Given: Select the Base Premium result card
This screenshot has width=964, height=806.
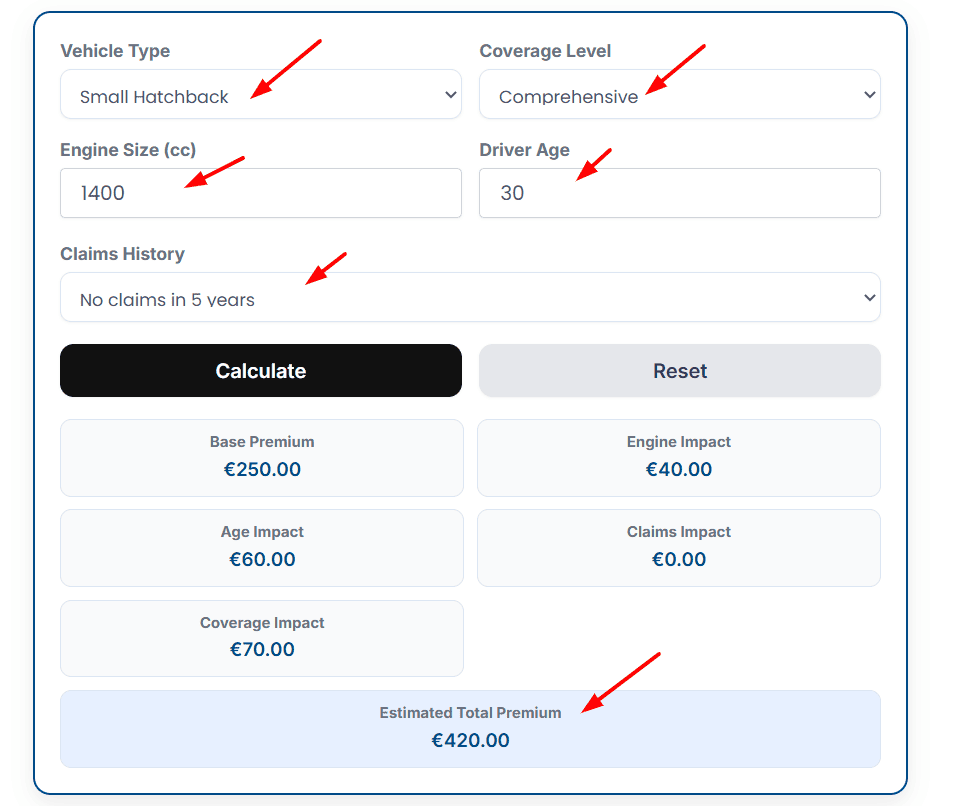Looking at the screenshot, I should tap(261, 455).
